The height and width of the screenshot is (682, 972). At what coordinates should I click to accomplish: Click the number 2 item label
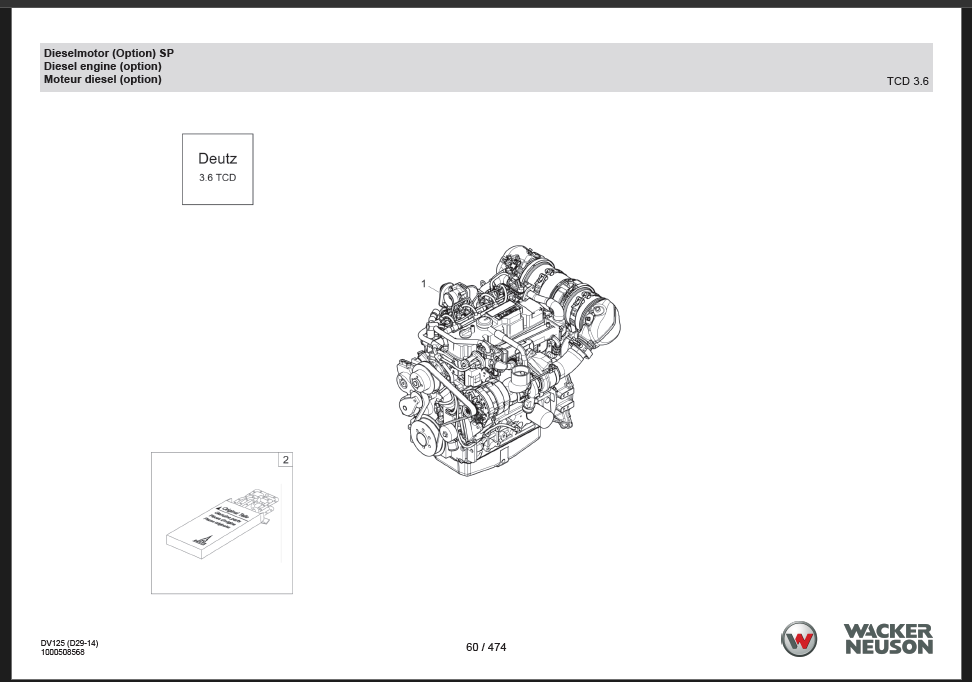tap(286, 460)
